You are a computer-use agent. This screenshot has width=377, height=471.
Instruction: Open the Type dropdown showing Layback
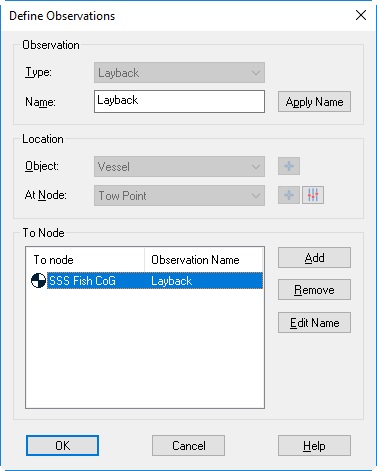coord(179,73)
